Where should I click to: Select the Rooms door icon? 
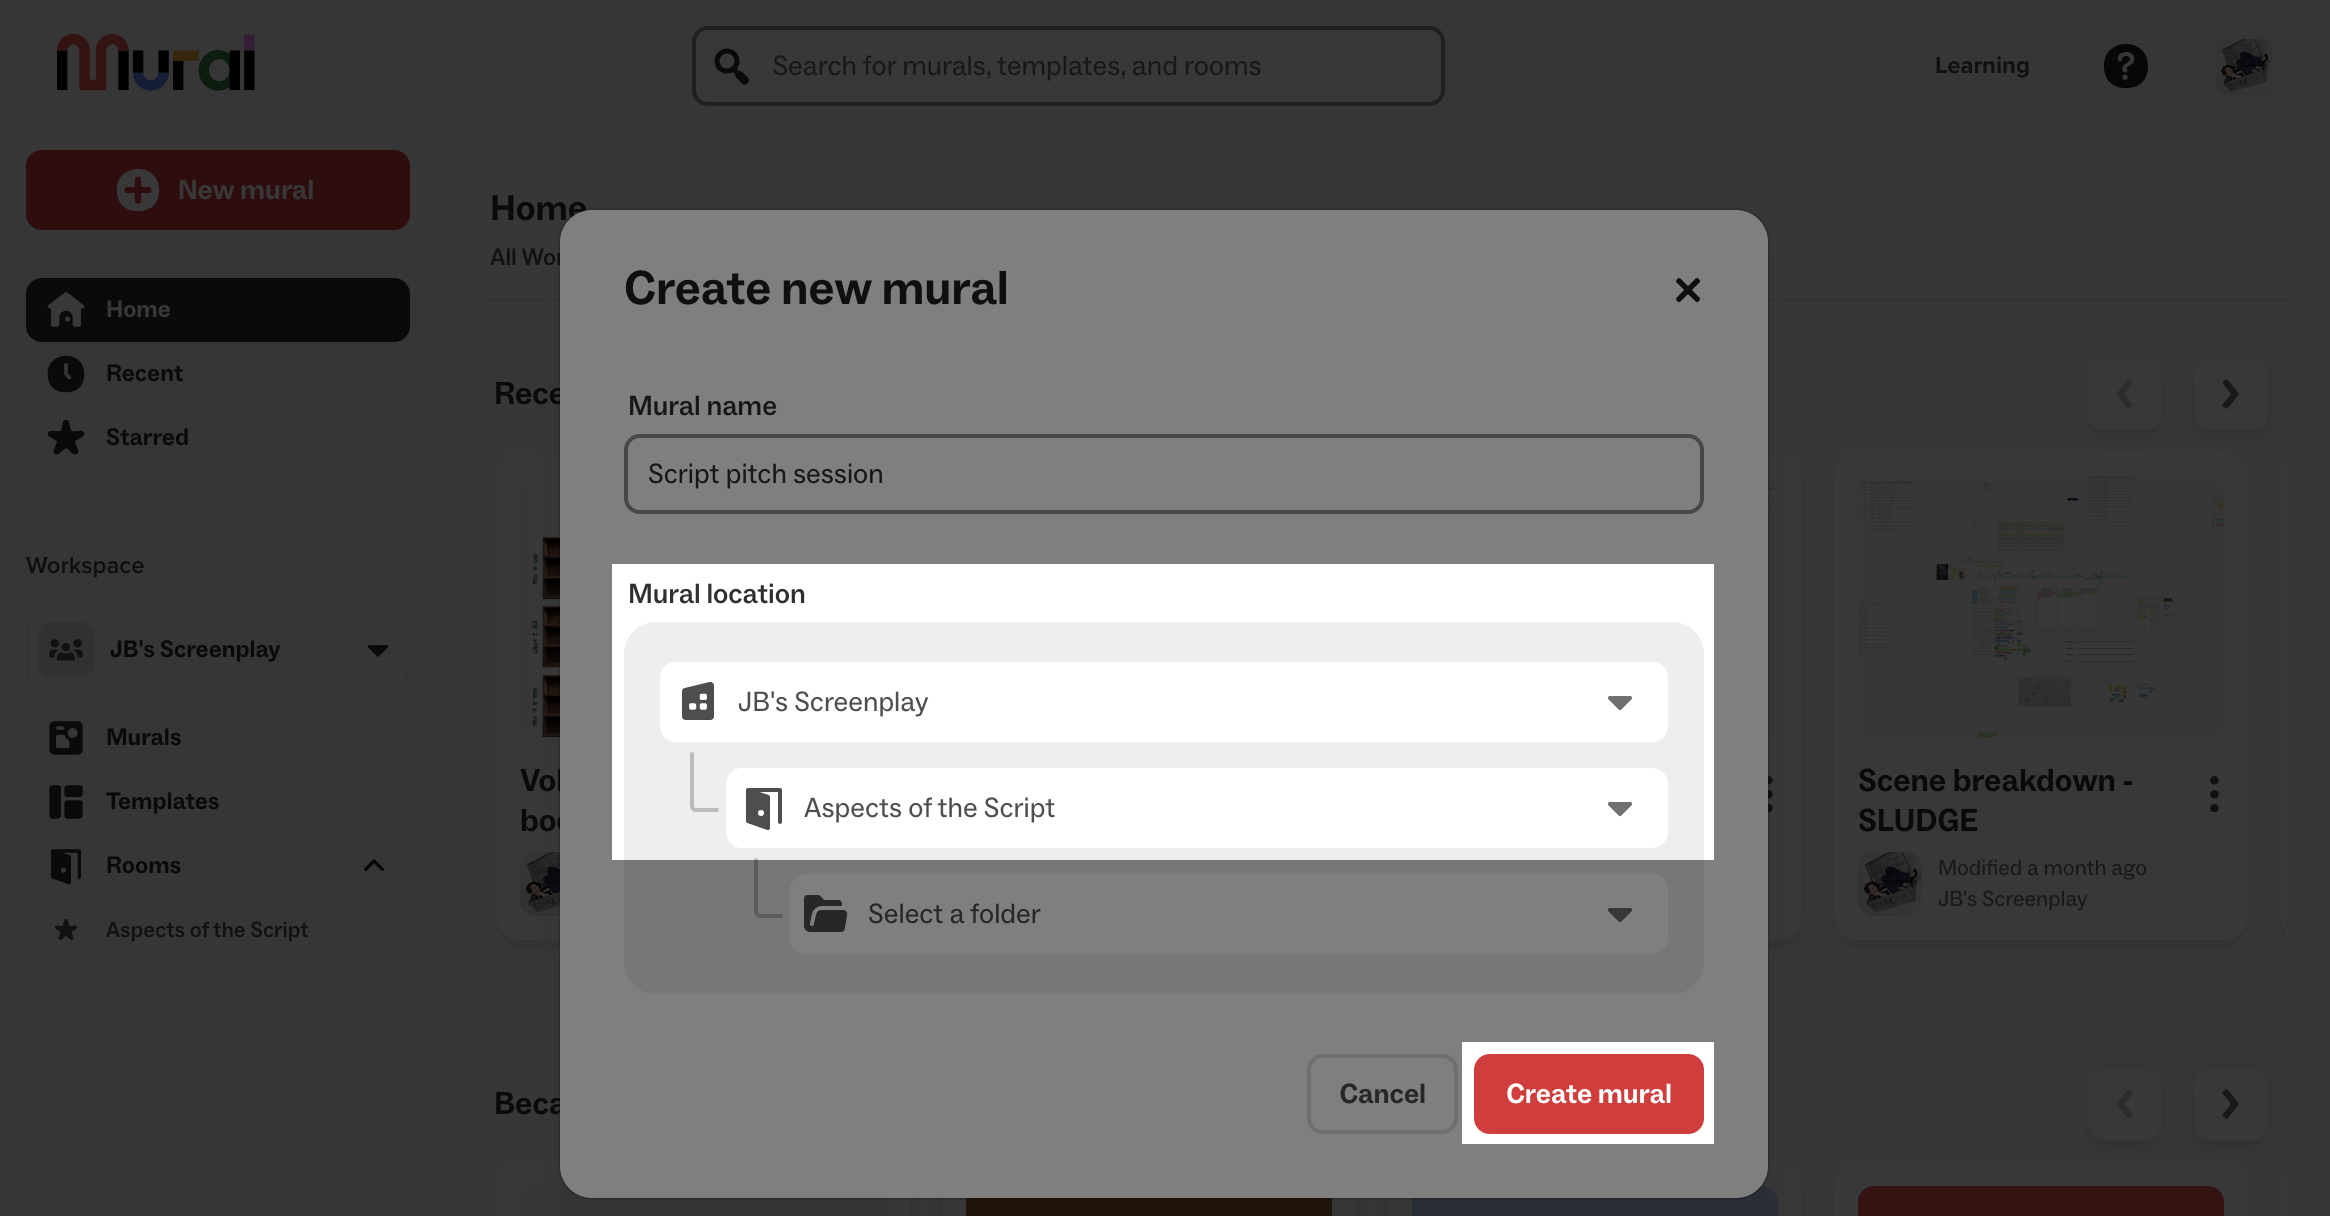[x=66, y=865]
